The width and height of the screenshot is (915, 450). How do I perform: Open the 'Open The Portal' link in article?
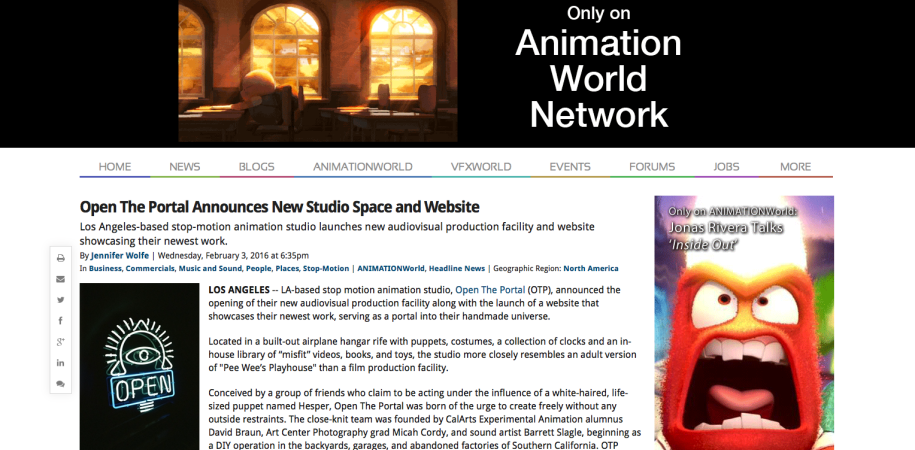[490, 289]
